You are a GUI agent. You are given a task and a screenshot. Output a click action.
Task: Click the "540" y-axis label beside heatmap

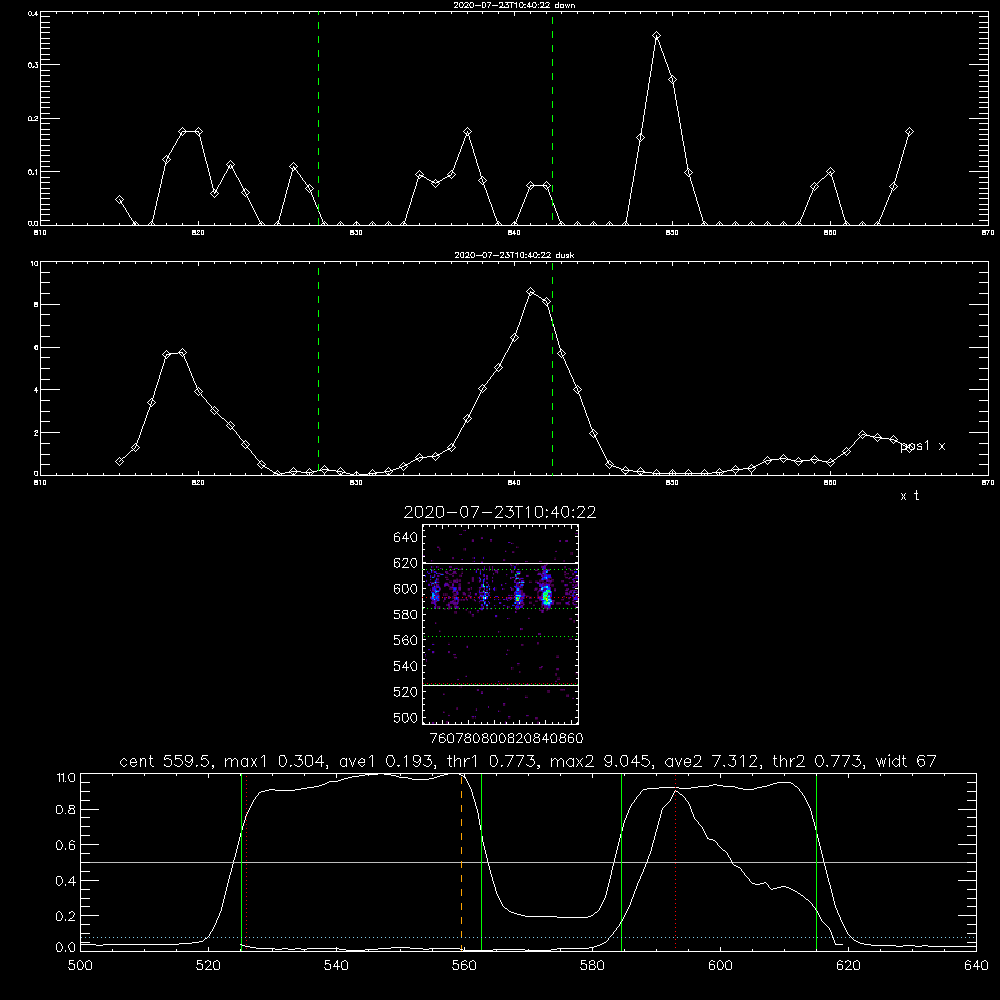click(405, 666)
